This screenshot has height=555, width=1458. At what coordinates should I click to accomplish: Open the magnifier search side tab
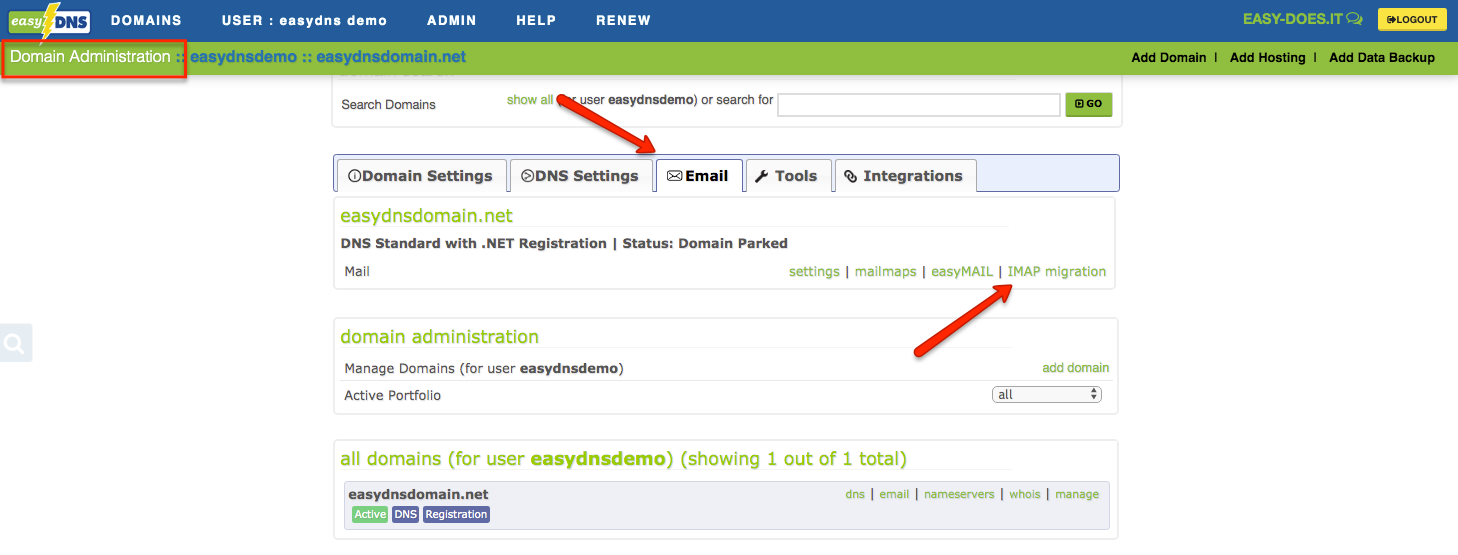point(15,343)
